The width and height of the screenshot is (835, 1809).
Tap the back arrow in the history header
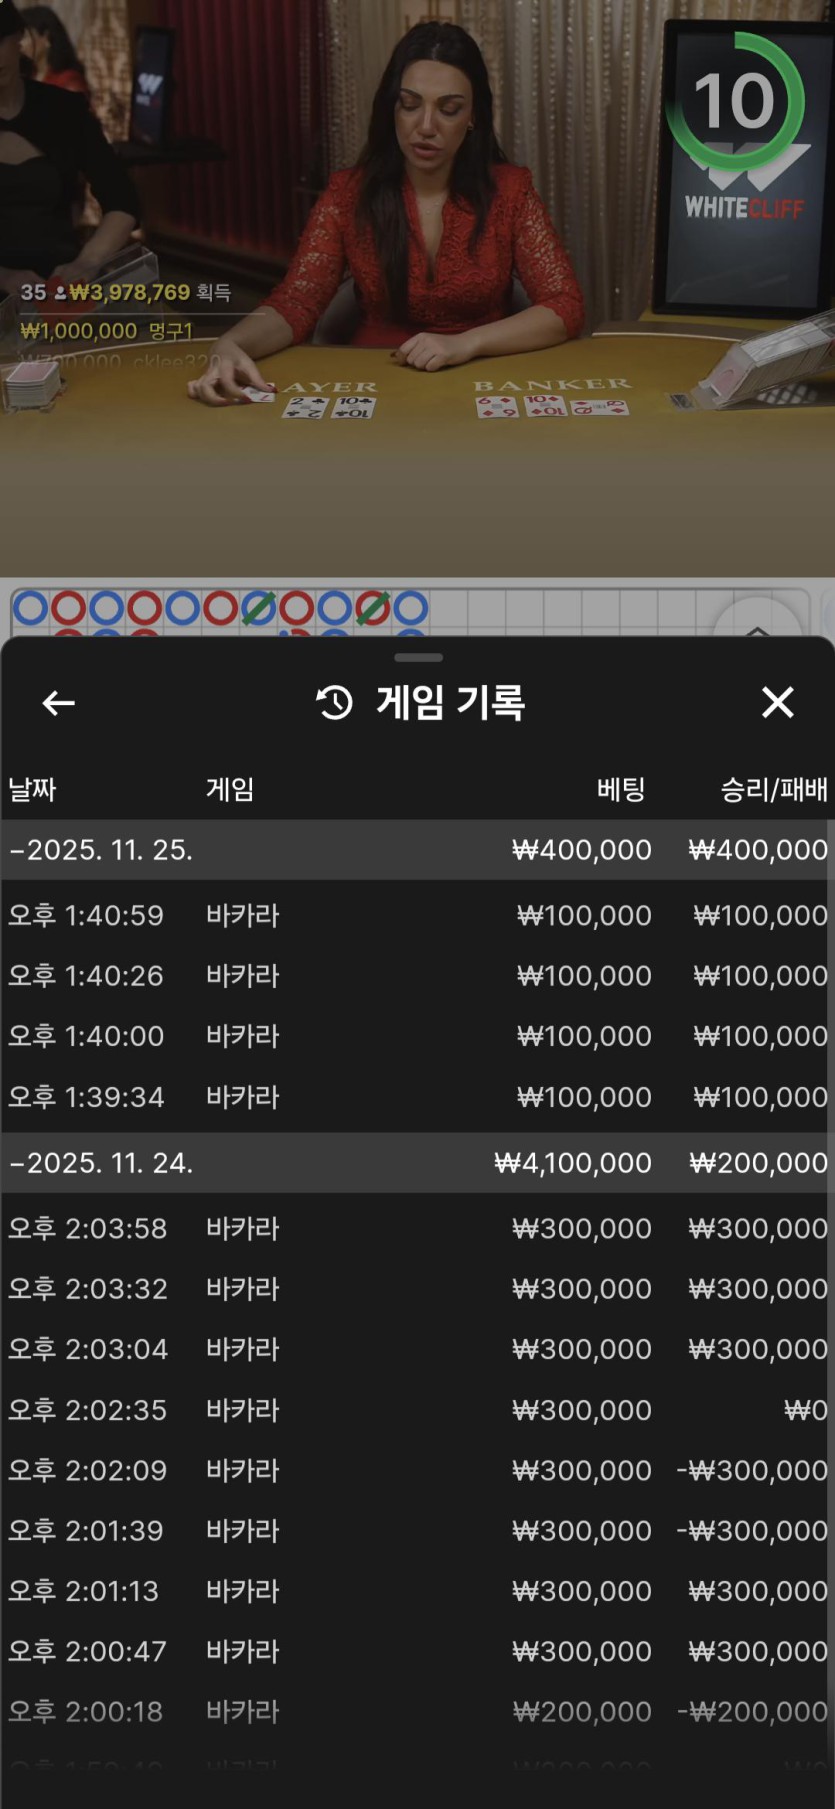click(x=59, y=703)
